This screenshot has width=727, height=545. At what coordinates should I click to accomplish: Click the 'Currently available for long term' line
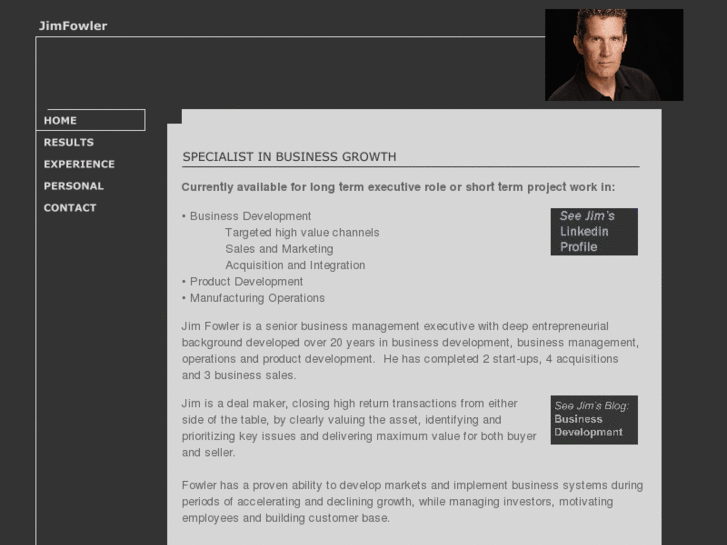398,187
